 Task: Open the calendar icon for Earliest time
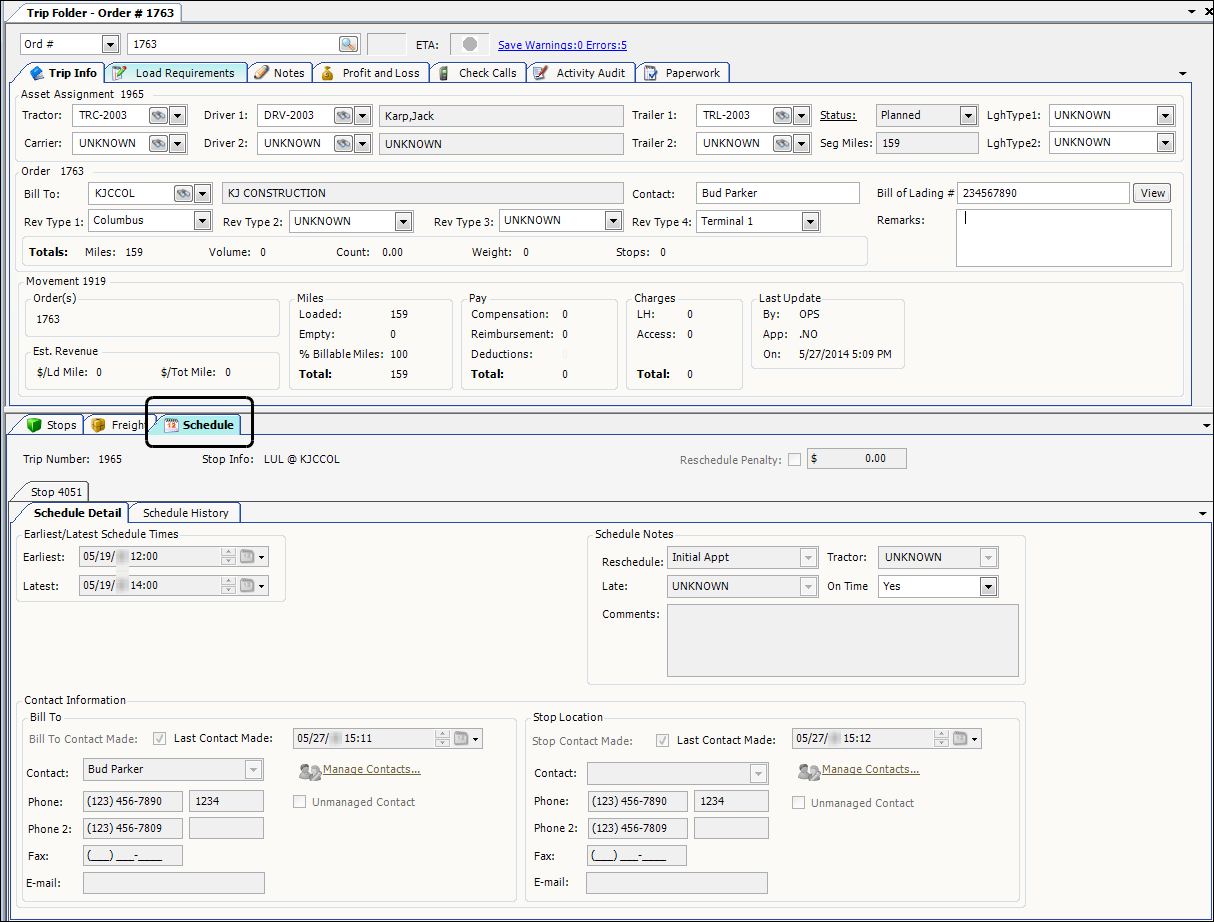click(247, 557)
